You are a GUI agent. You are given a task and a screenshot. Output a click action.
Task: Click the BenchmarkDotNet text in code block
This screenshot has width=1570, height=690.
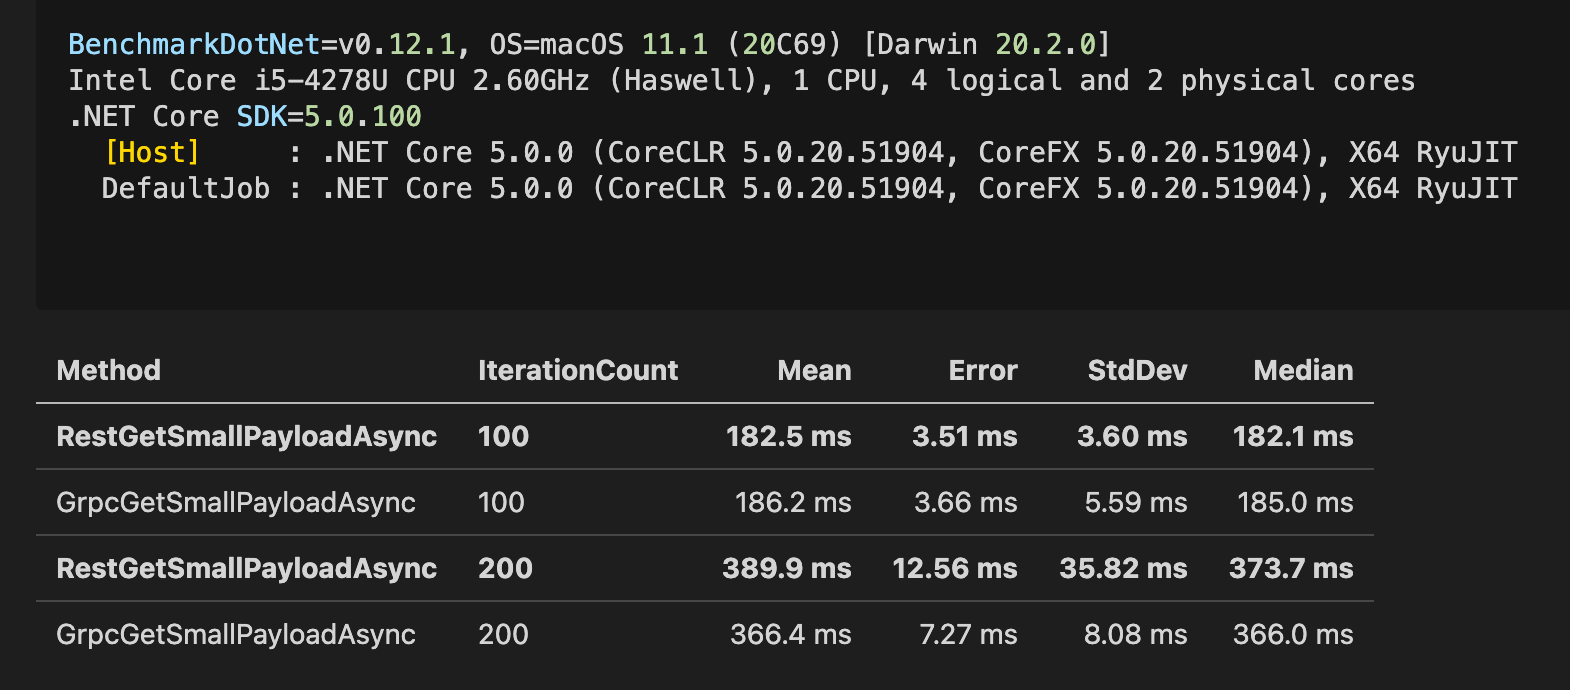[194, 44]
